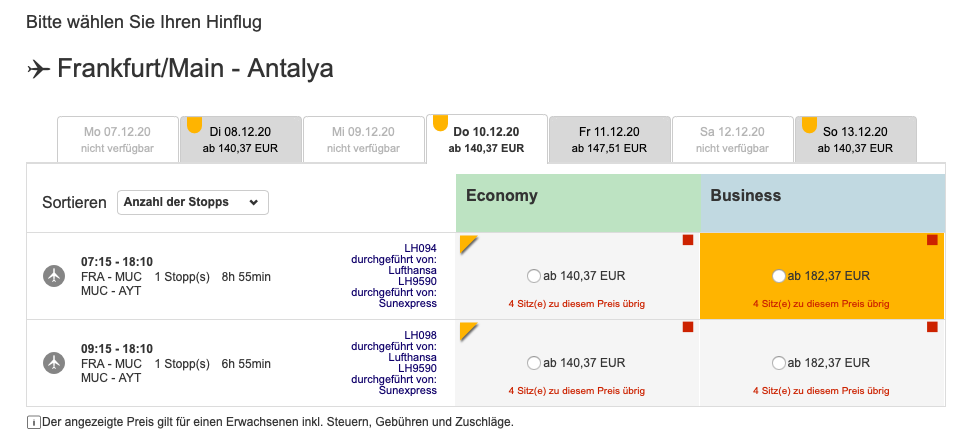This screenshot has width=956, height=445.
Task: Click the red square in the 07:15 Economy cell
Action: [688, 240]
